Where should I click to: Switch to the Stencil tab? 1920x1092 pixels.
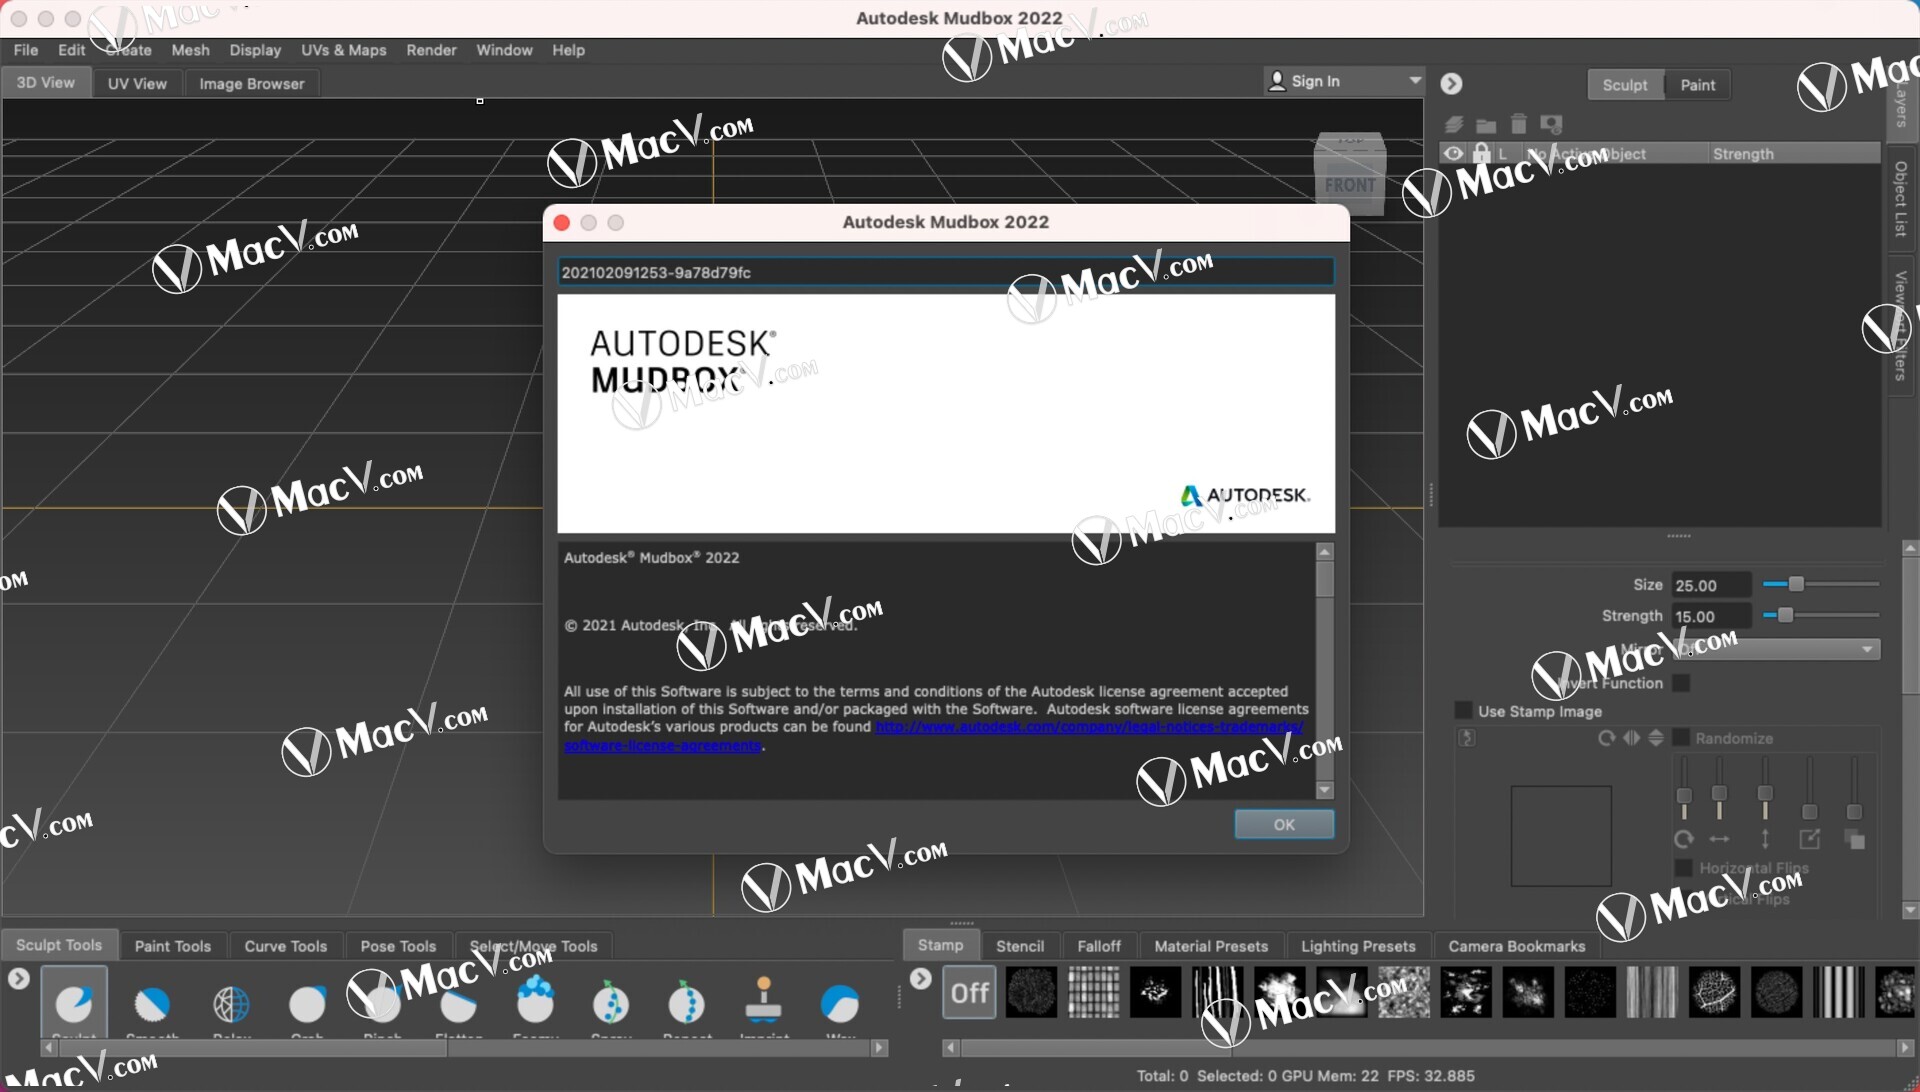(x=1020, y=946)
